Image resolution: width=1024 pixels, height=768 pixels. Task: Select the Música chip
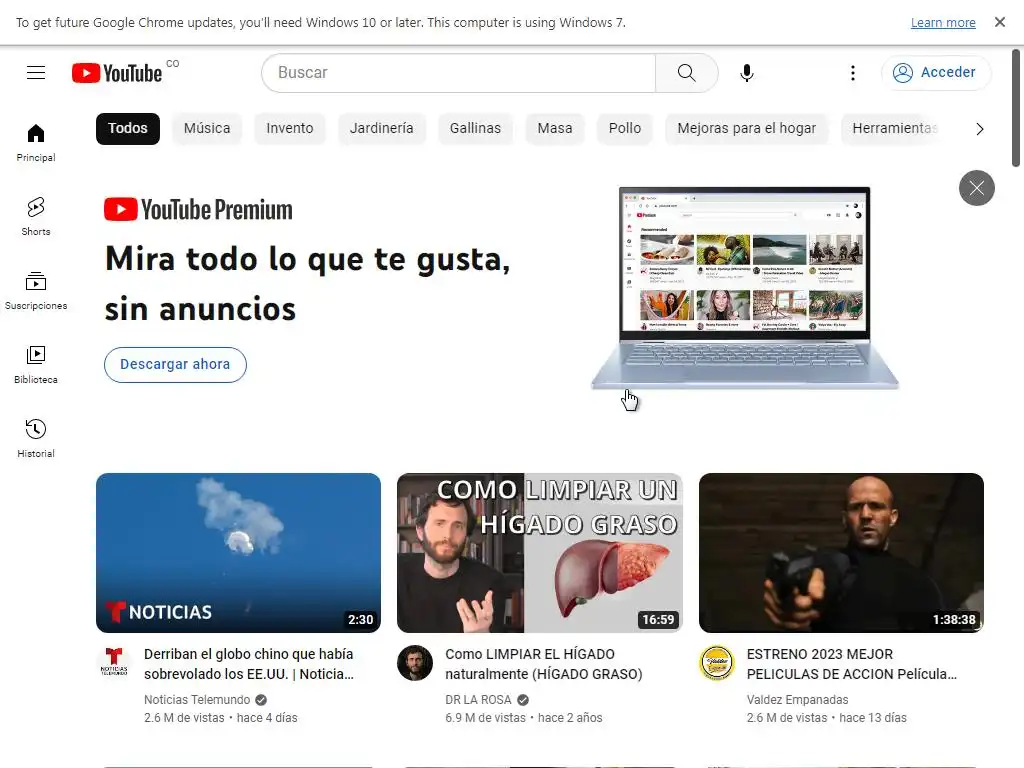point(207,129)
